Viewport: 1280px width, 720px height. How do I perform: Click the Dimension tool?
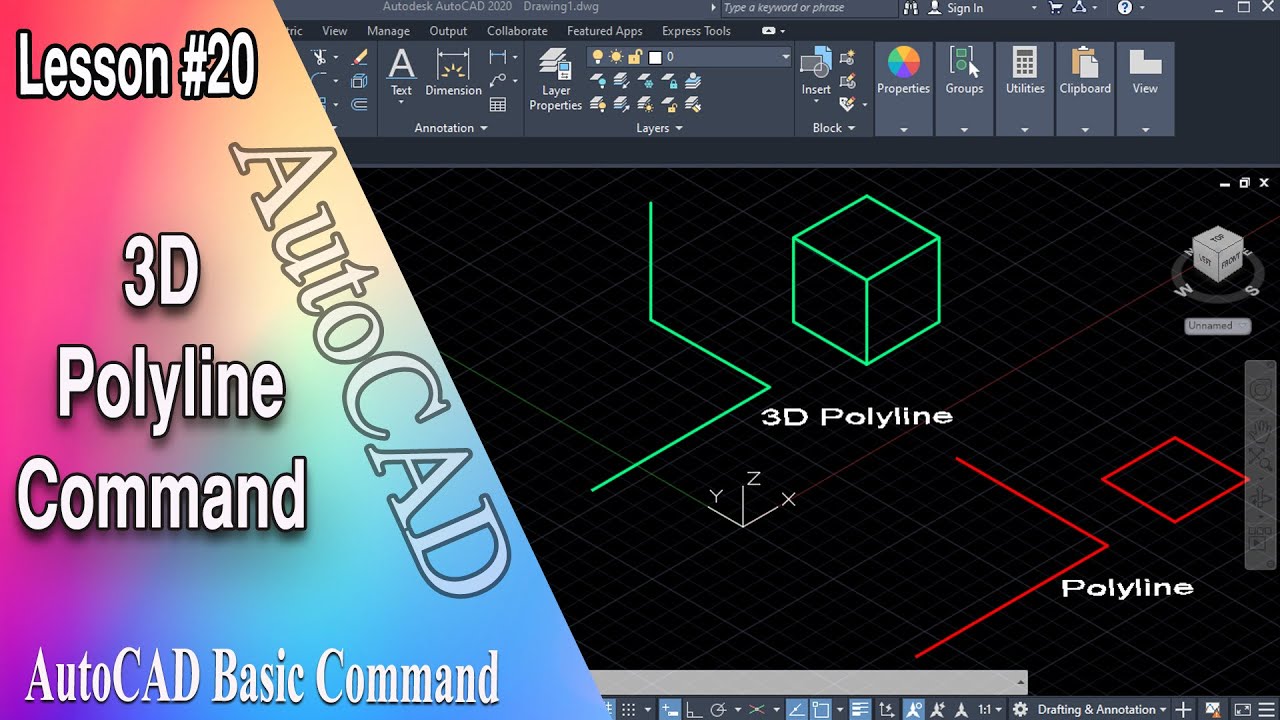(453, 72)
